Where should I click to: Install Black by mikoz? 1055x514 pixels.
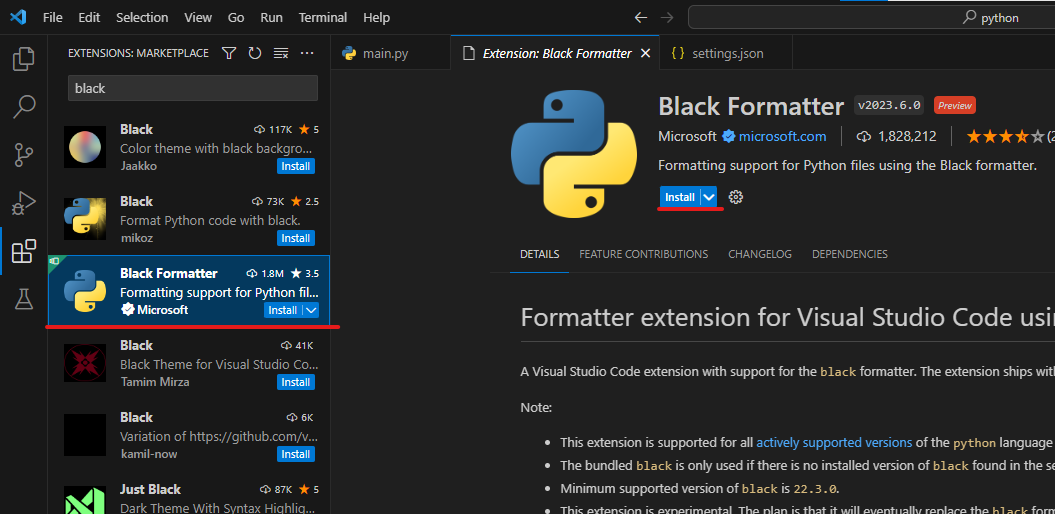coord(295,238)
